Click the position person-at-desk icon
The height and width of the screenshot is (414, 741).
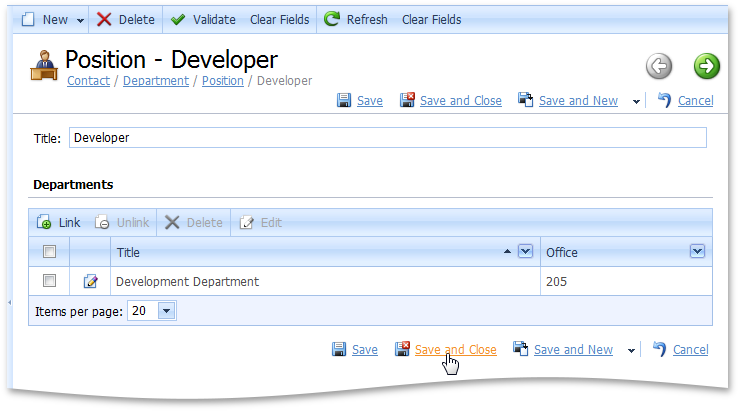[44, 66]
